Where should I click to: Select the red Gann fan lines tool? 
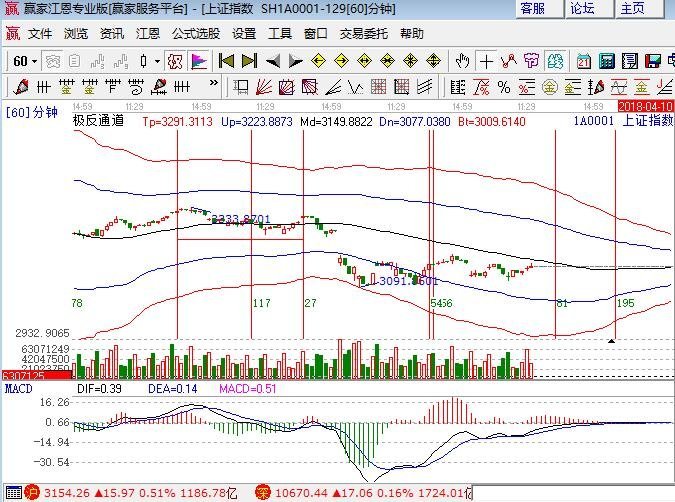point(263,87)
